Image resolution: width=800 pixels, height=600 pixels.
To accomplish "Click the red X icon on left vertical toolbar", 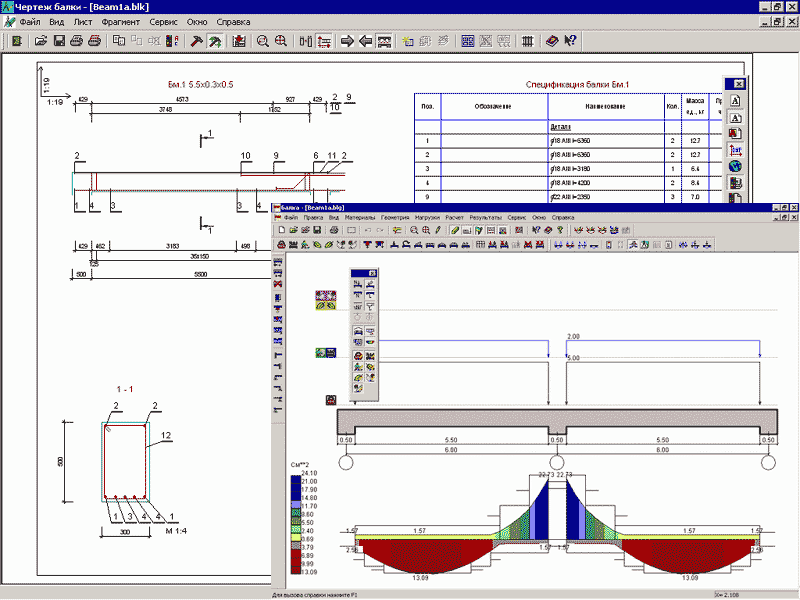I will [277, 284].
